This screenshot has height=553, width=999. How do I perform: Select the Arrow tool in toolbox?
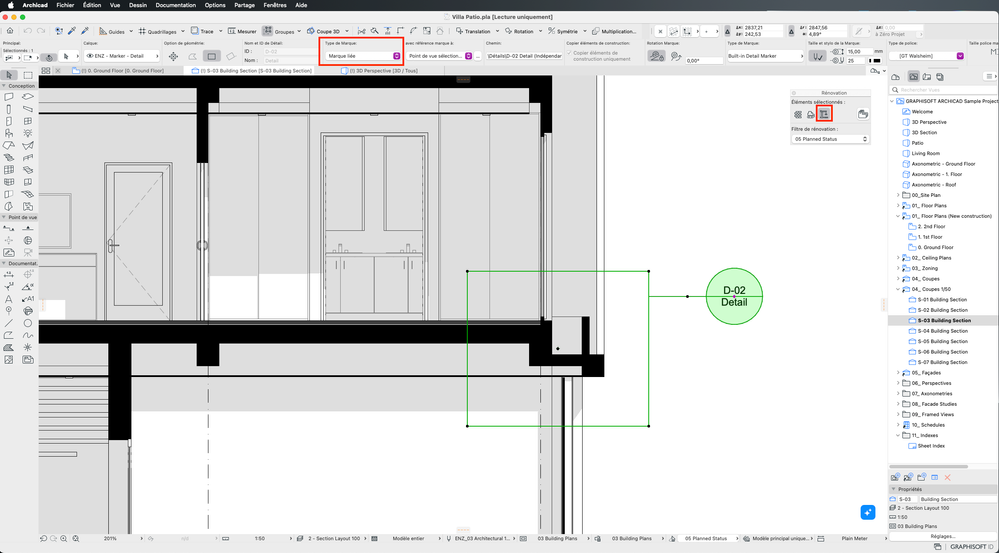[10, 76]
